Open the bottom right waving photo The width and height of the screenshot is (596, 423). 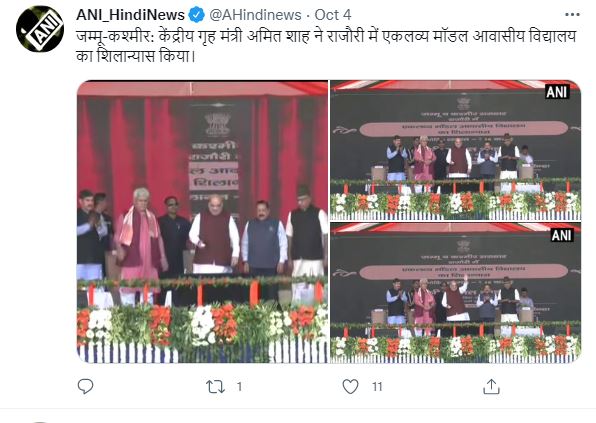click(x=455, y=293)
